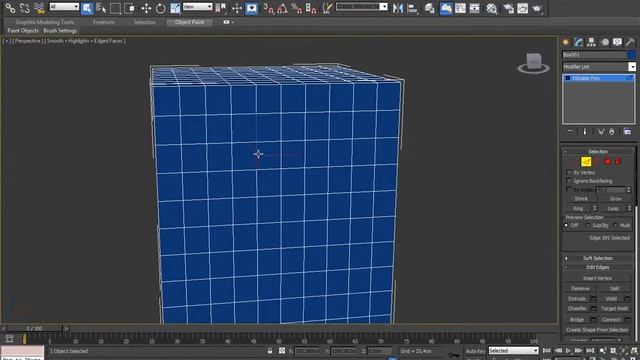Click the Grow selection button
640x360 pixels.
coord(616,199)
